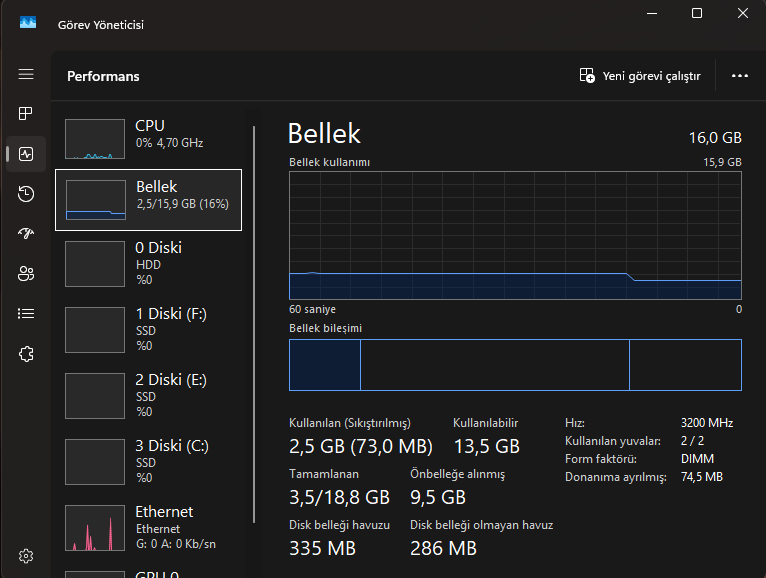766x578 pixels.
Task: Open the hamburger navigation menu
Action: click(26, 75)
